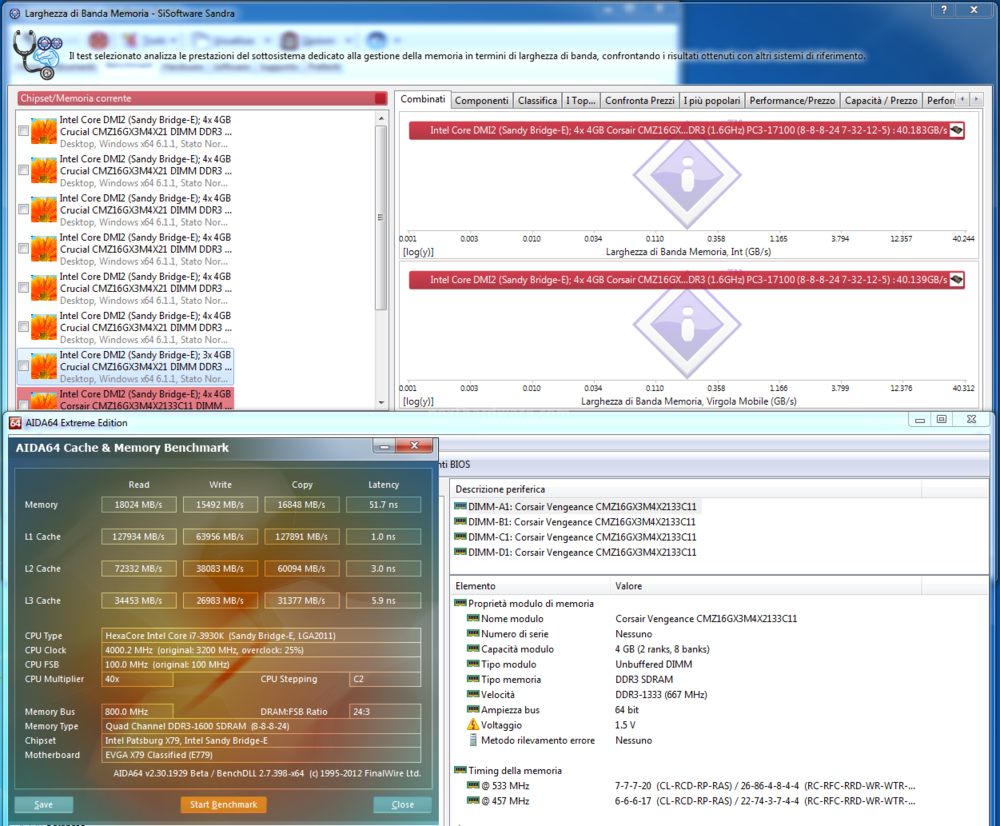Image resolution: width=1000 pixels, height=826 pixels.
Task: Click the left tab-scroll arrow in Sandra
Action: click(x=962, y=99)
